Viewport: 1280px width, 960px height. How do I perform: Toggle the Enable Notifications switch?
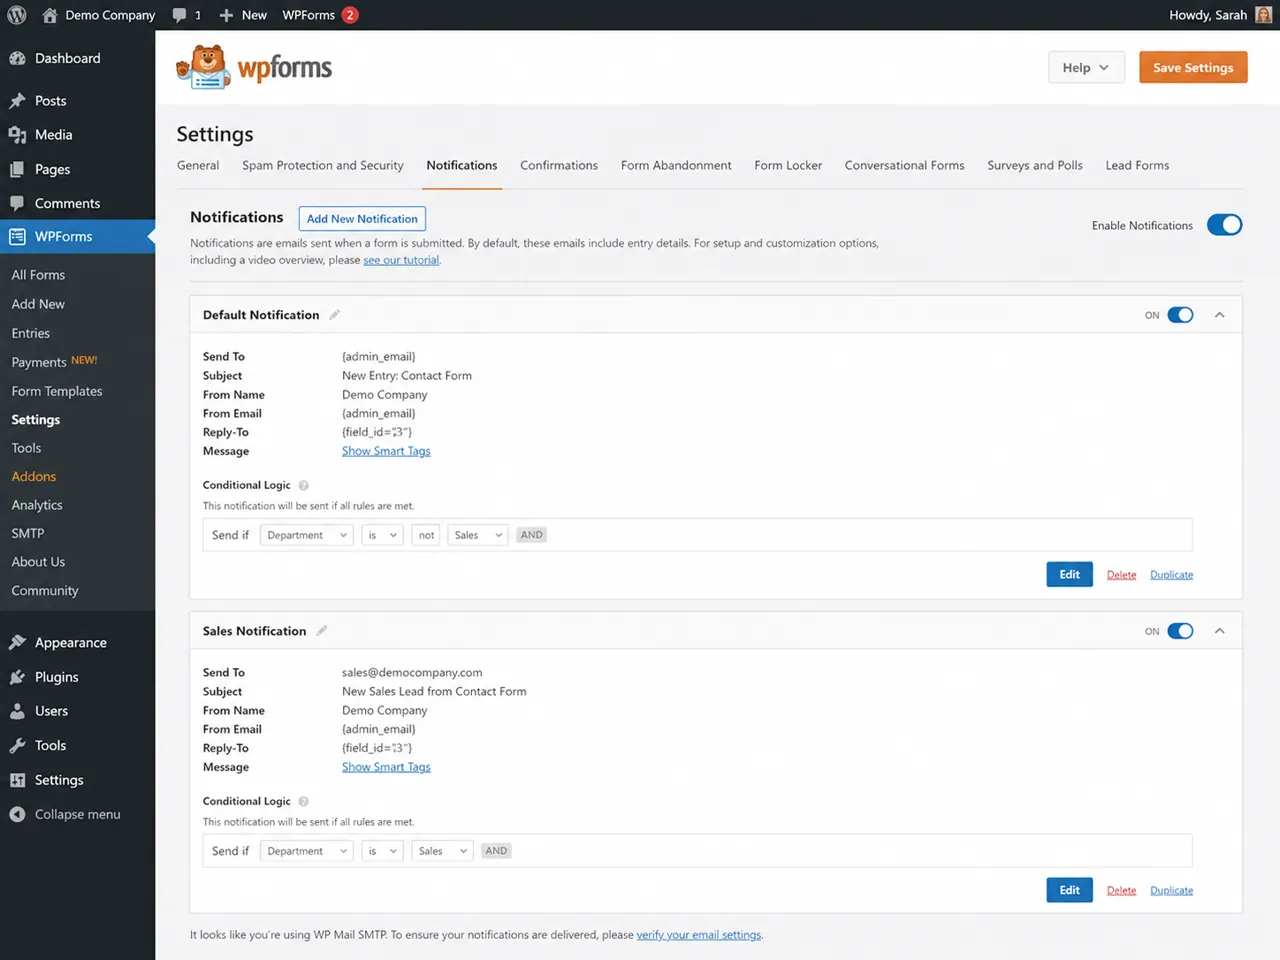tap(1224, 225)
